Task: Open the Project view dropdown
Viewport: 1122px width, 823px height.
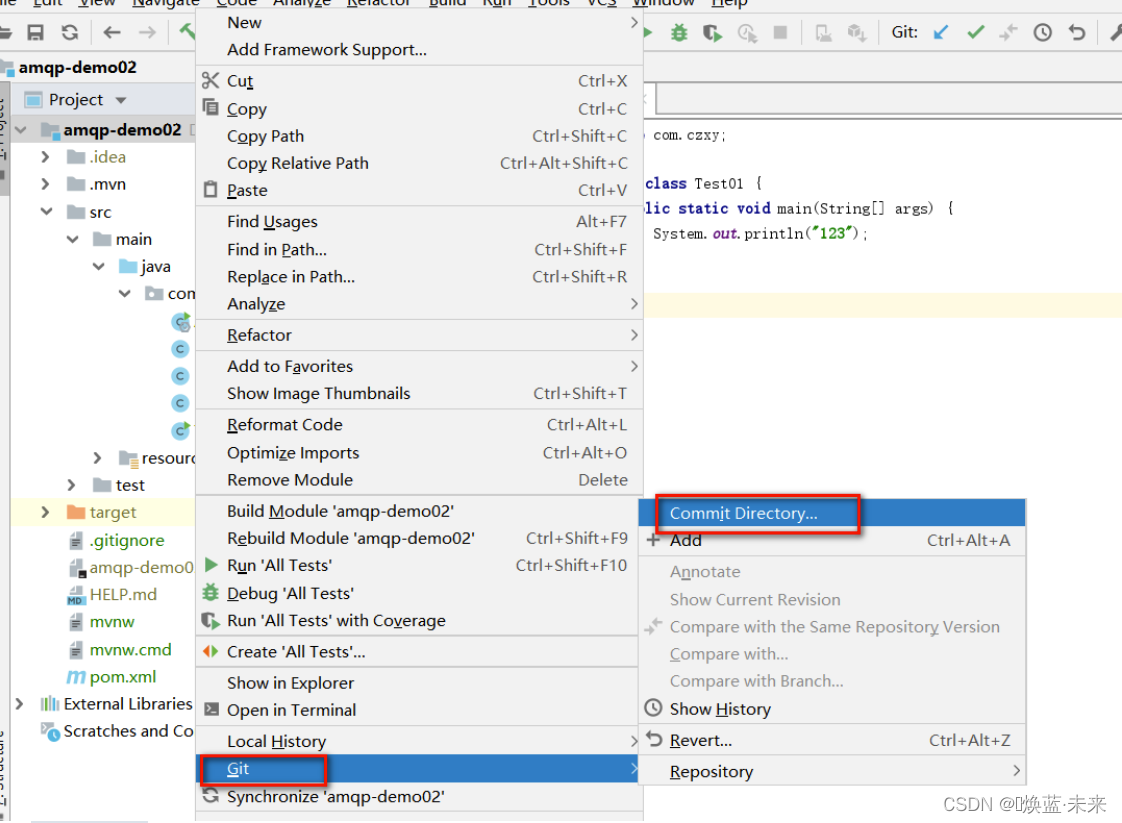Action: pyautogui.click(x=121, y=100)
